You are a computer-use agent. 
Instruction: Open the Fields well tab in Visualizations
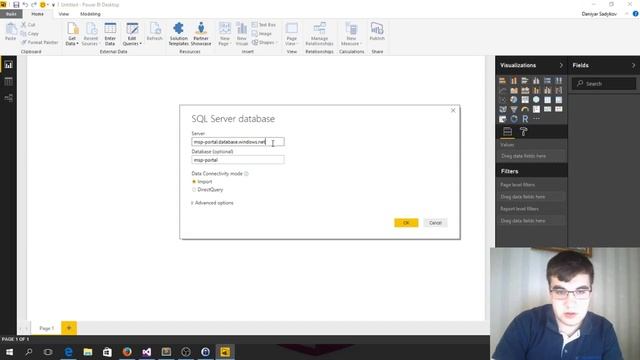tap(507, 131)
